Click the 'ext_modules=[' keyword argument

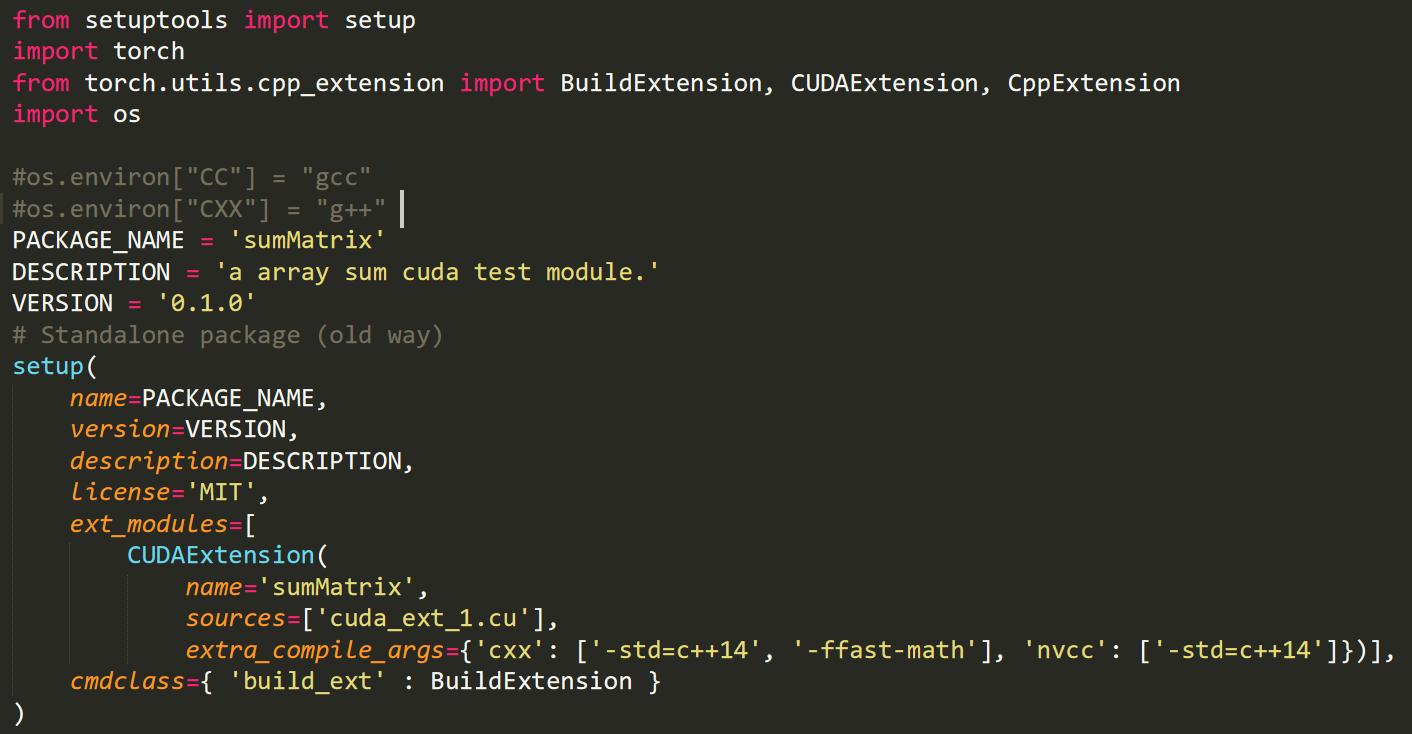coord(164,524)
